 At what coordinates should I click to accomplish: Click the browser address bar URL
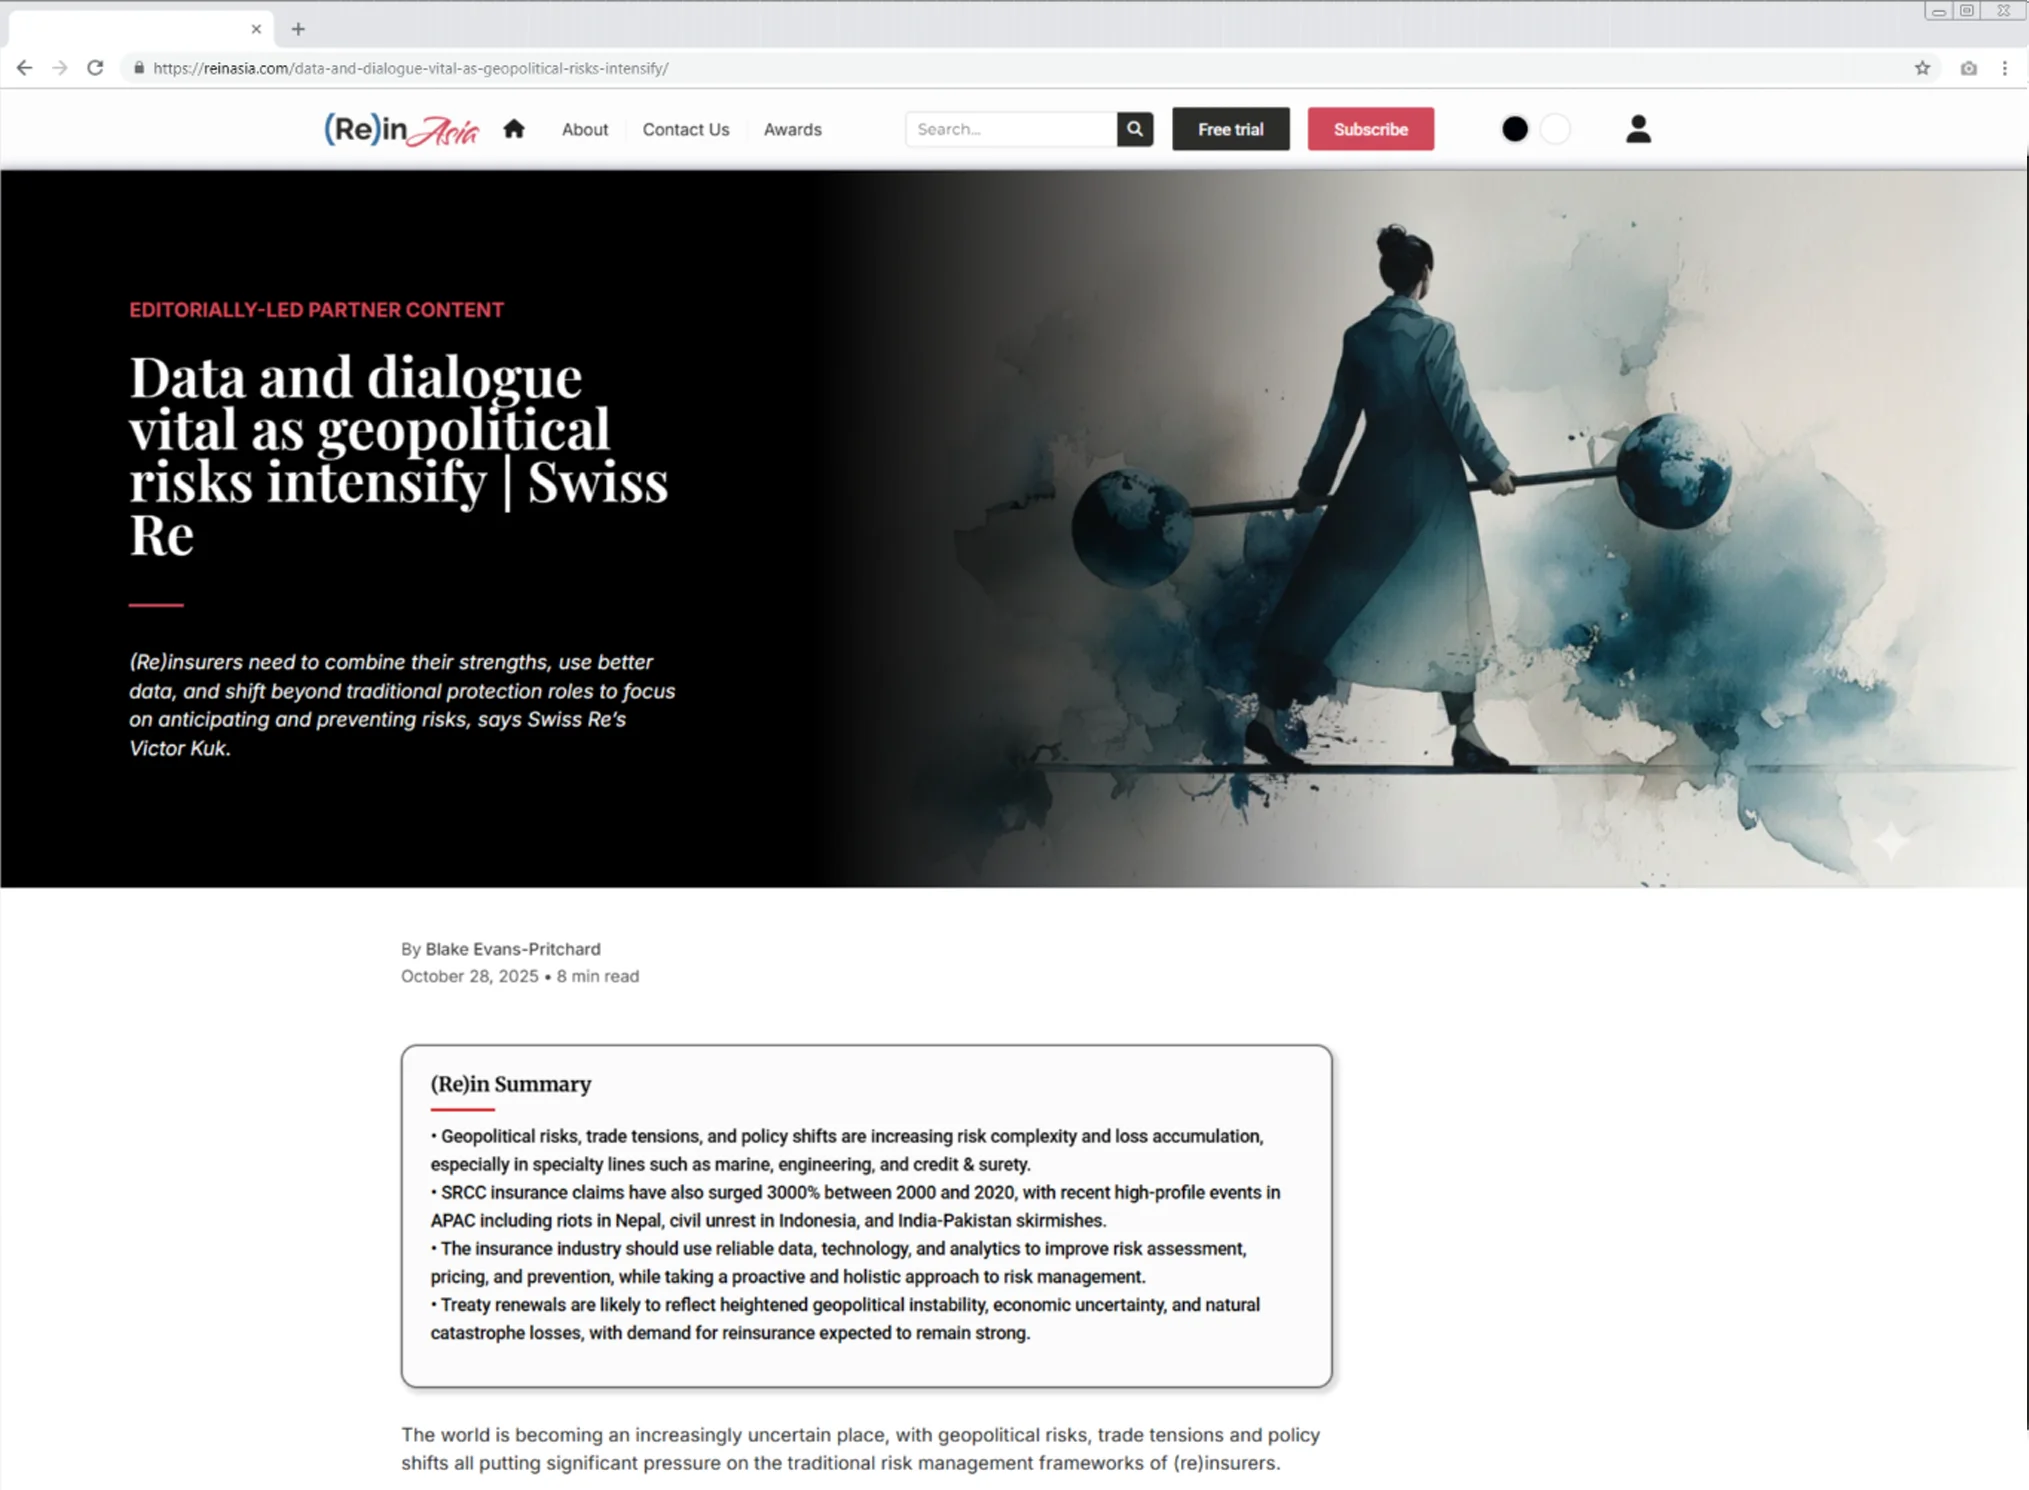(411, 68)
